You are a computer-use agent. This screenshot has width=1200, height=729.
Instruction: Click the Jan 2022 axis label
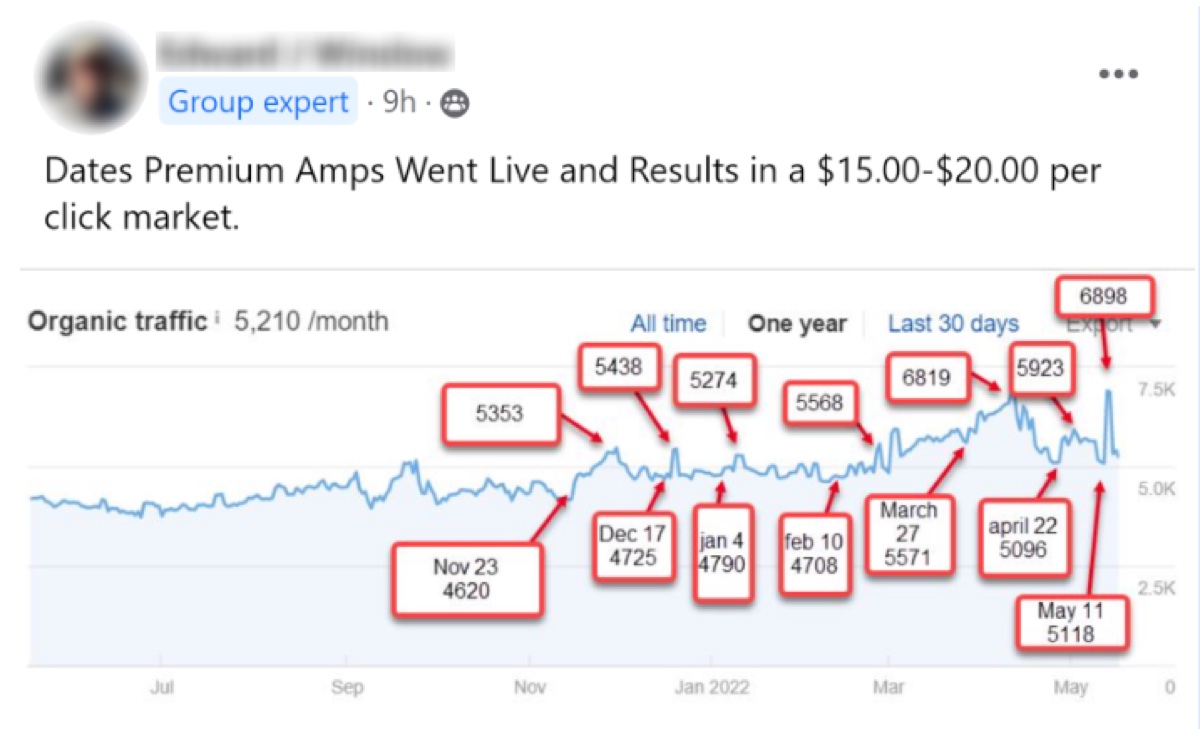(712, 689)
